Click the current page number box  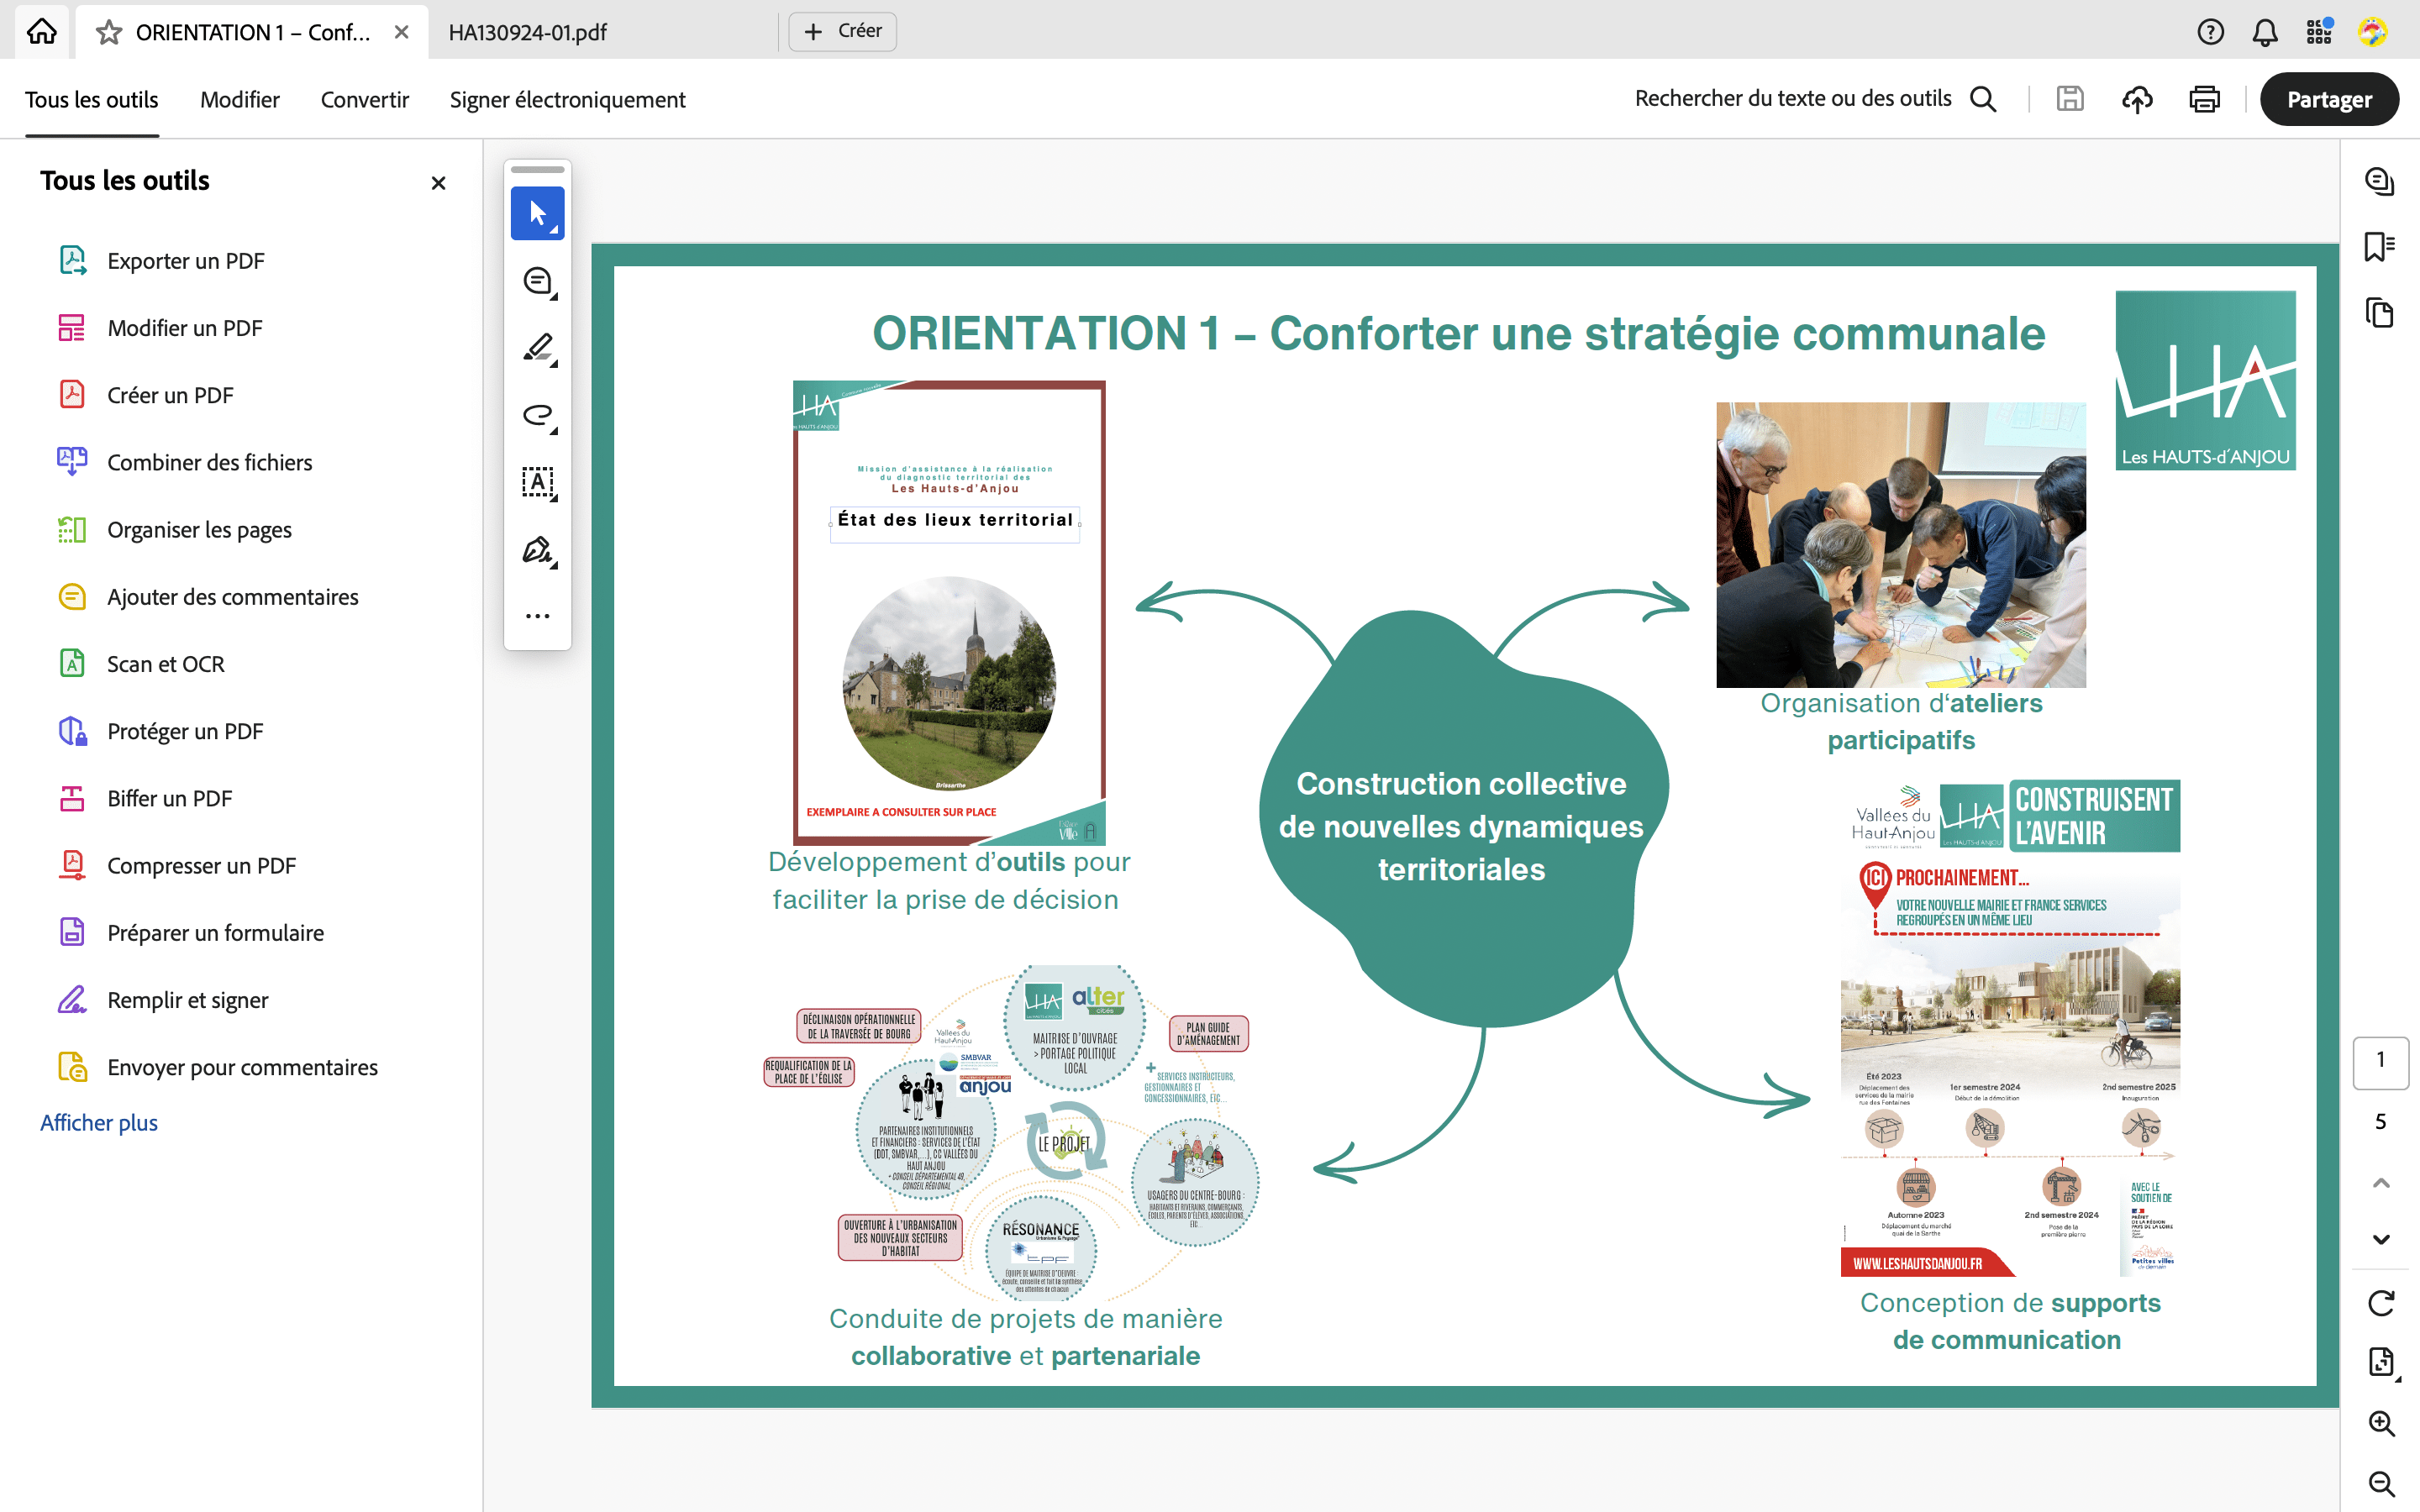(x=2380, y=1061)
